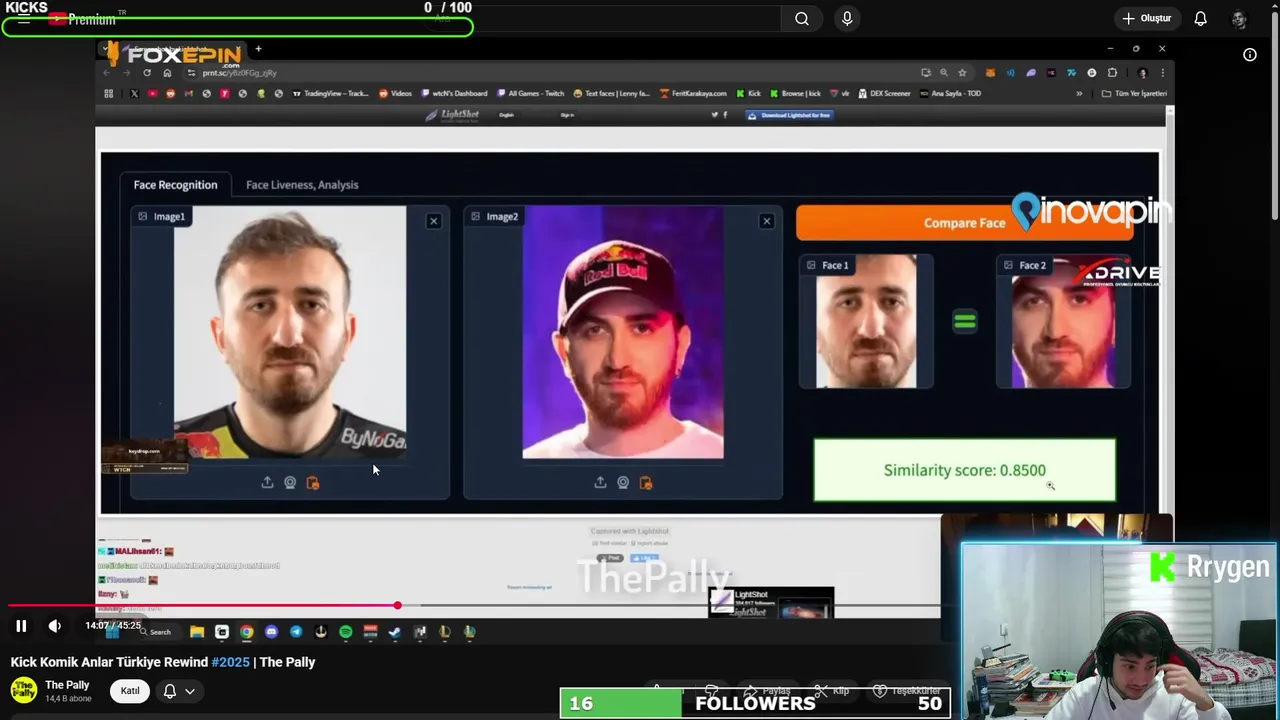The height and width of the screenshot is (720, 1280).
Task: Open X bookmark in bookmarks bar
Action: point(134,94)
